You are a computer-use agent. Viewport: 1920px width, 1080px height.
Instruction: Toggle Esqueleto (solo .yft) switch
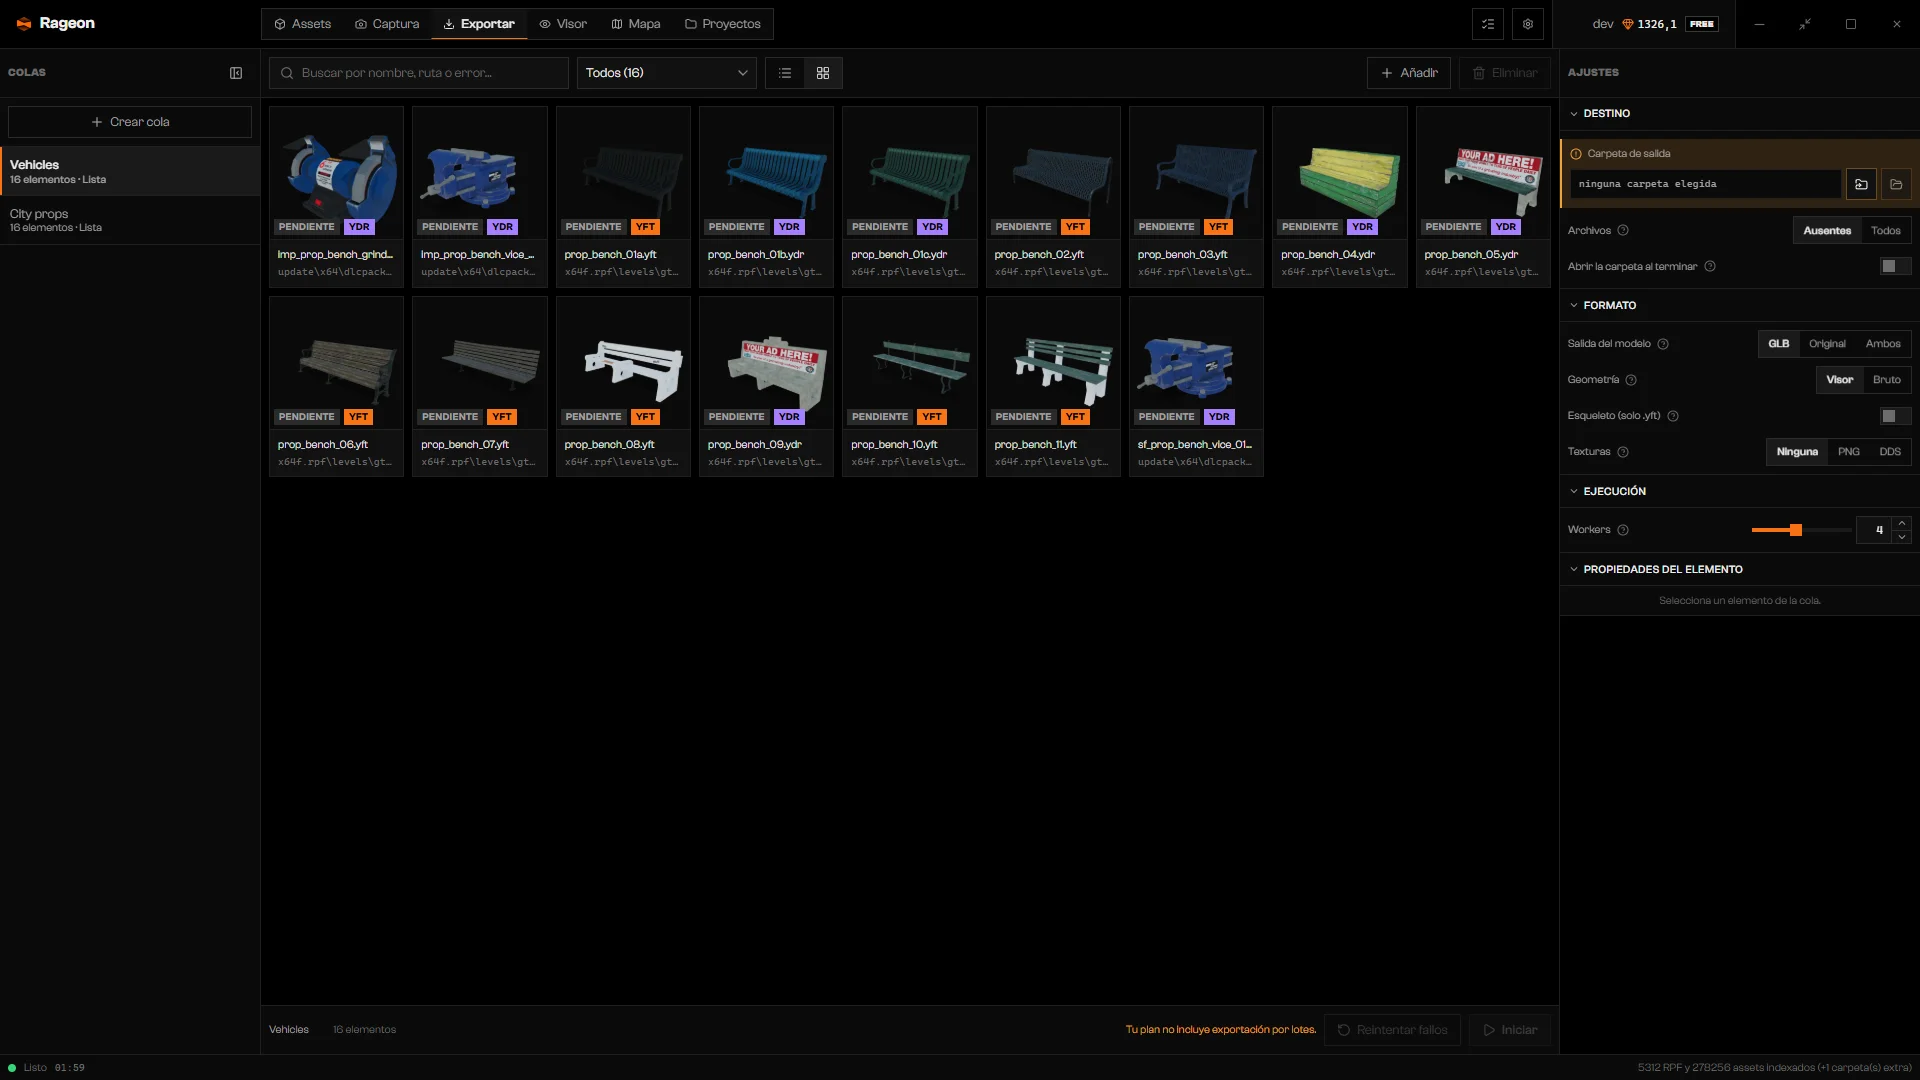1895,416
